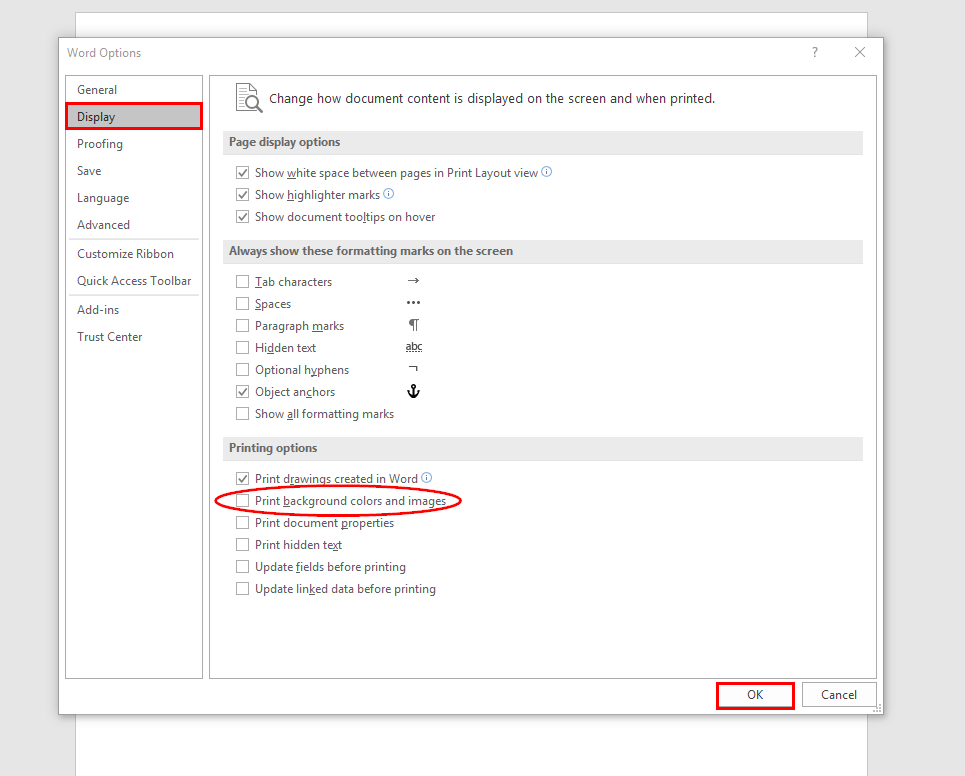
Task: Click the right-arrow symbol beside Tab characters
Action: pos(413,281)
